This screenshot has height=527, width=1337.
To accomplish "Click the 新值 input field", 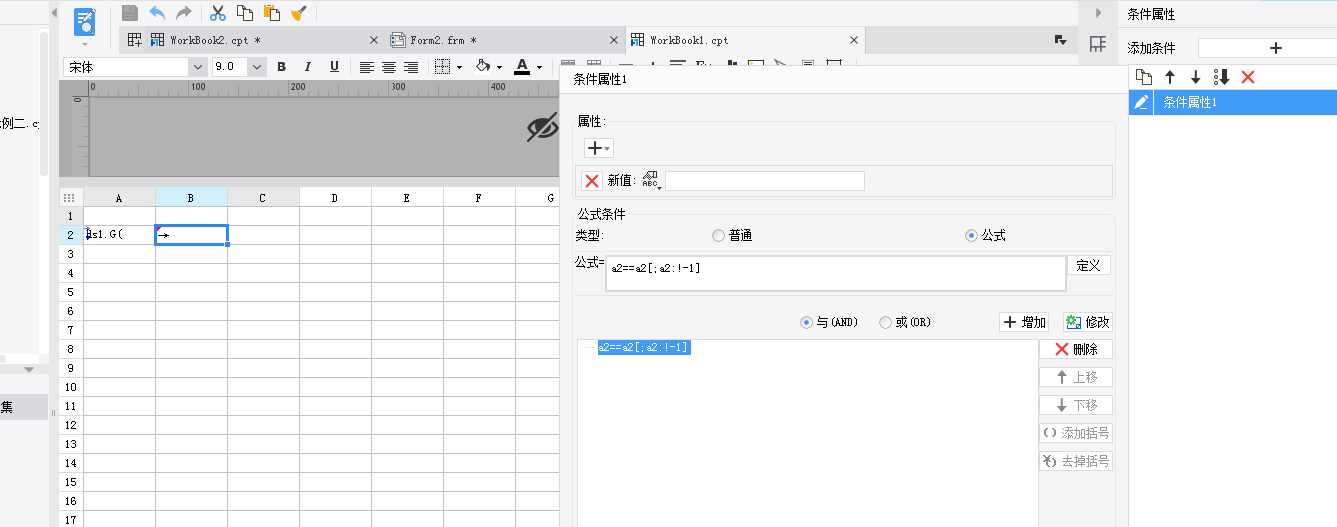I will tap(765, 181).
